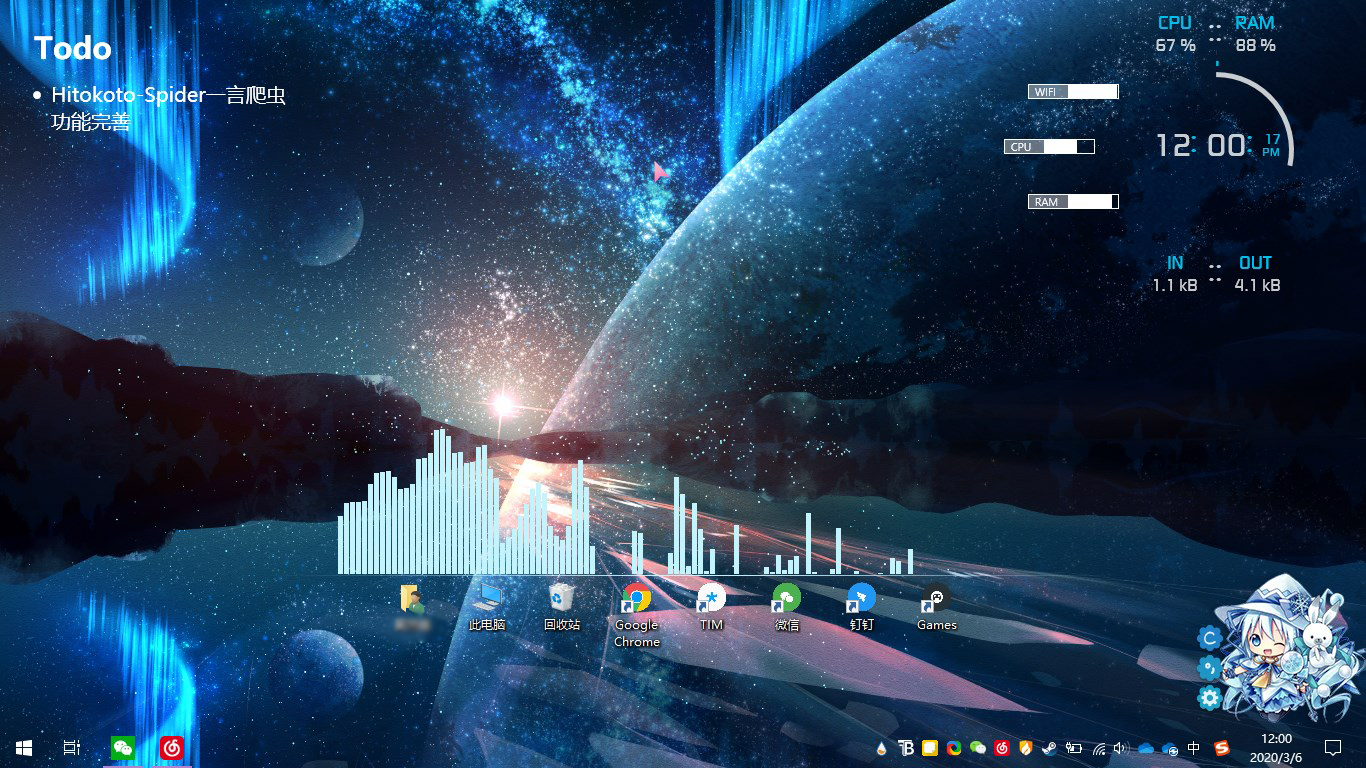Select the 回收站 (Recycle Bin) icon
This screenshot has height=768, width=1366.
pyautogui.click(x=562, y=600)
